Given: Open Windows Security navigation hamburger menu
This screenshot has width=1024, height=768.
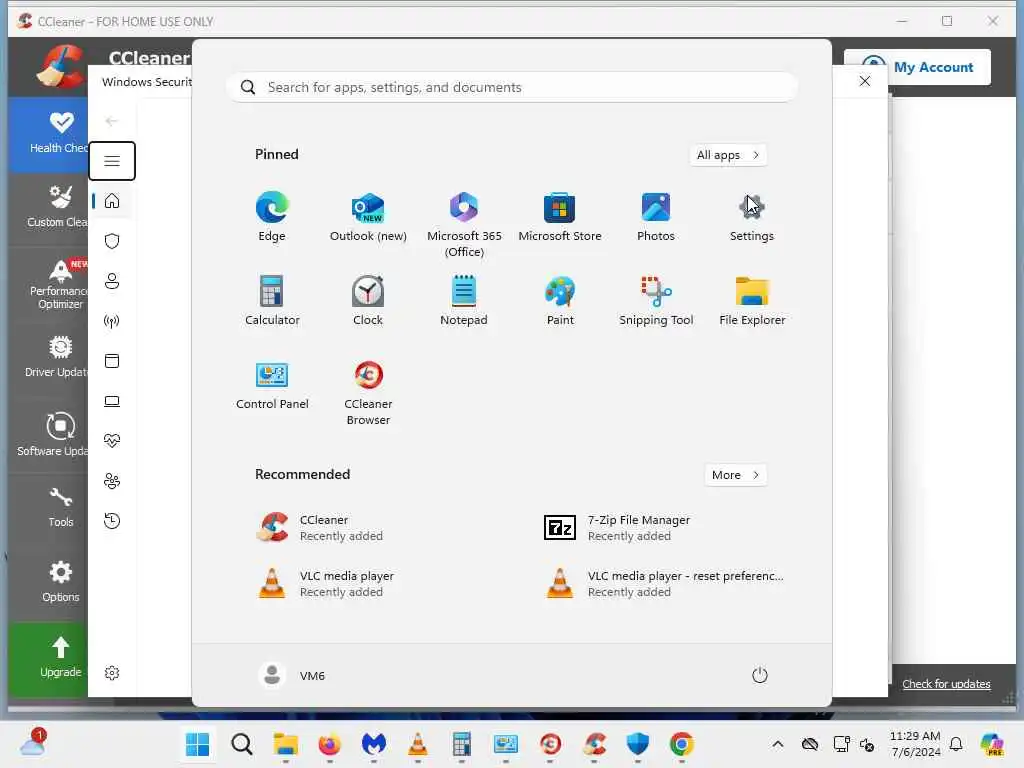Looking at the screenshot, I should pos(112,161).
